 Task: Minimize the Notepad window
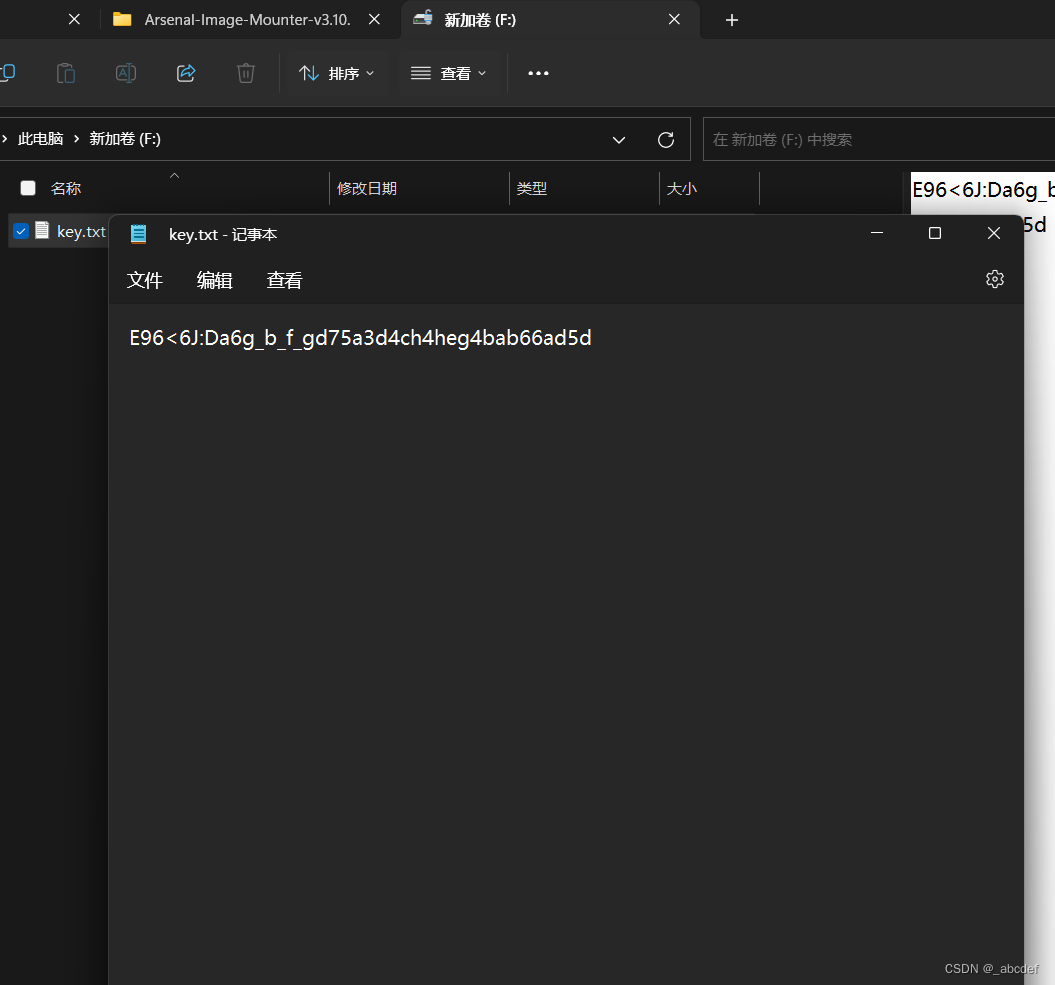pos(877,233)
